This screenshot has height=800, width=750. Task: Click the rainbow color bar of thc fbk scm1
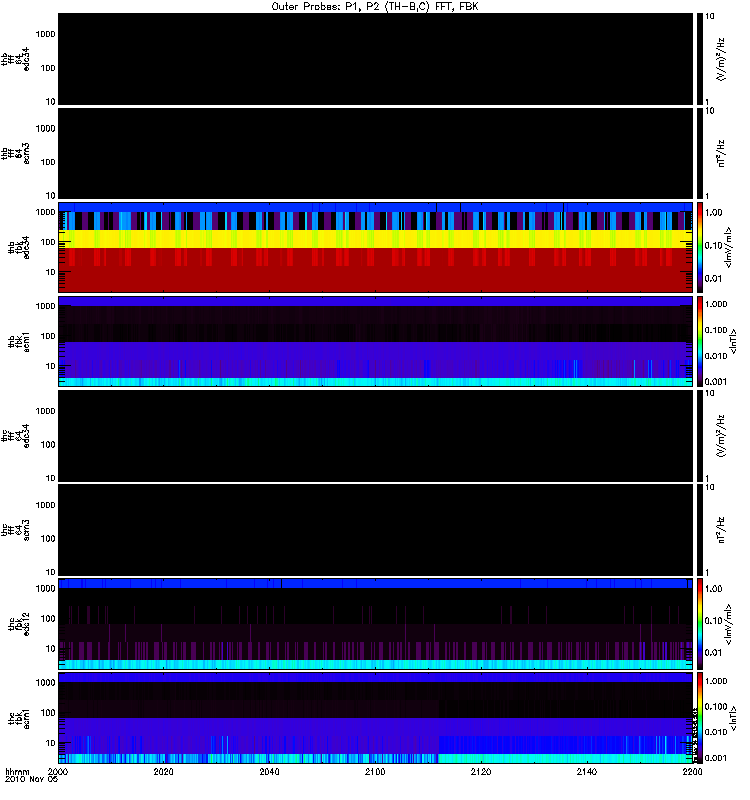click(x=700, y=718)
